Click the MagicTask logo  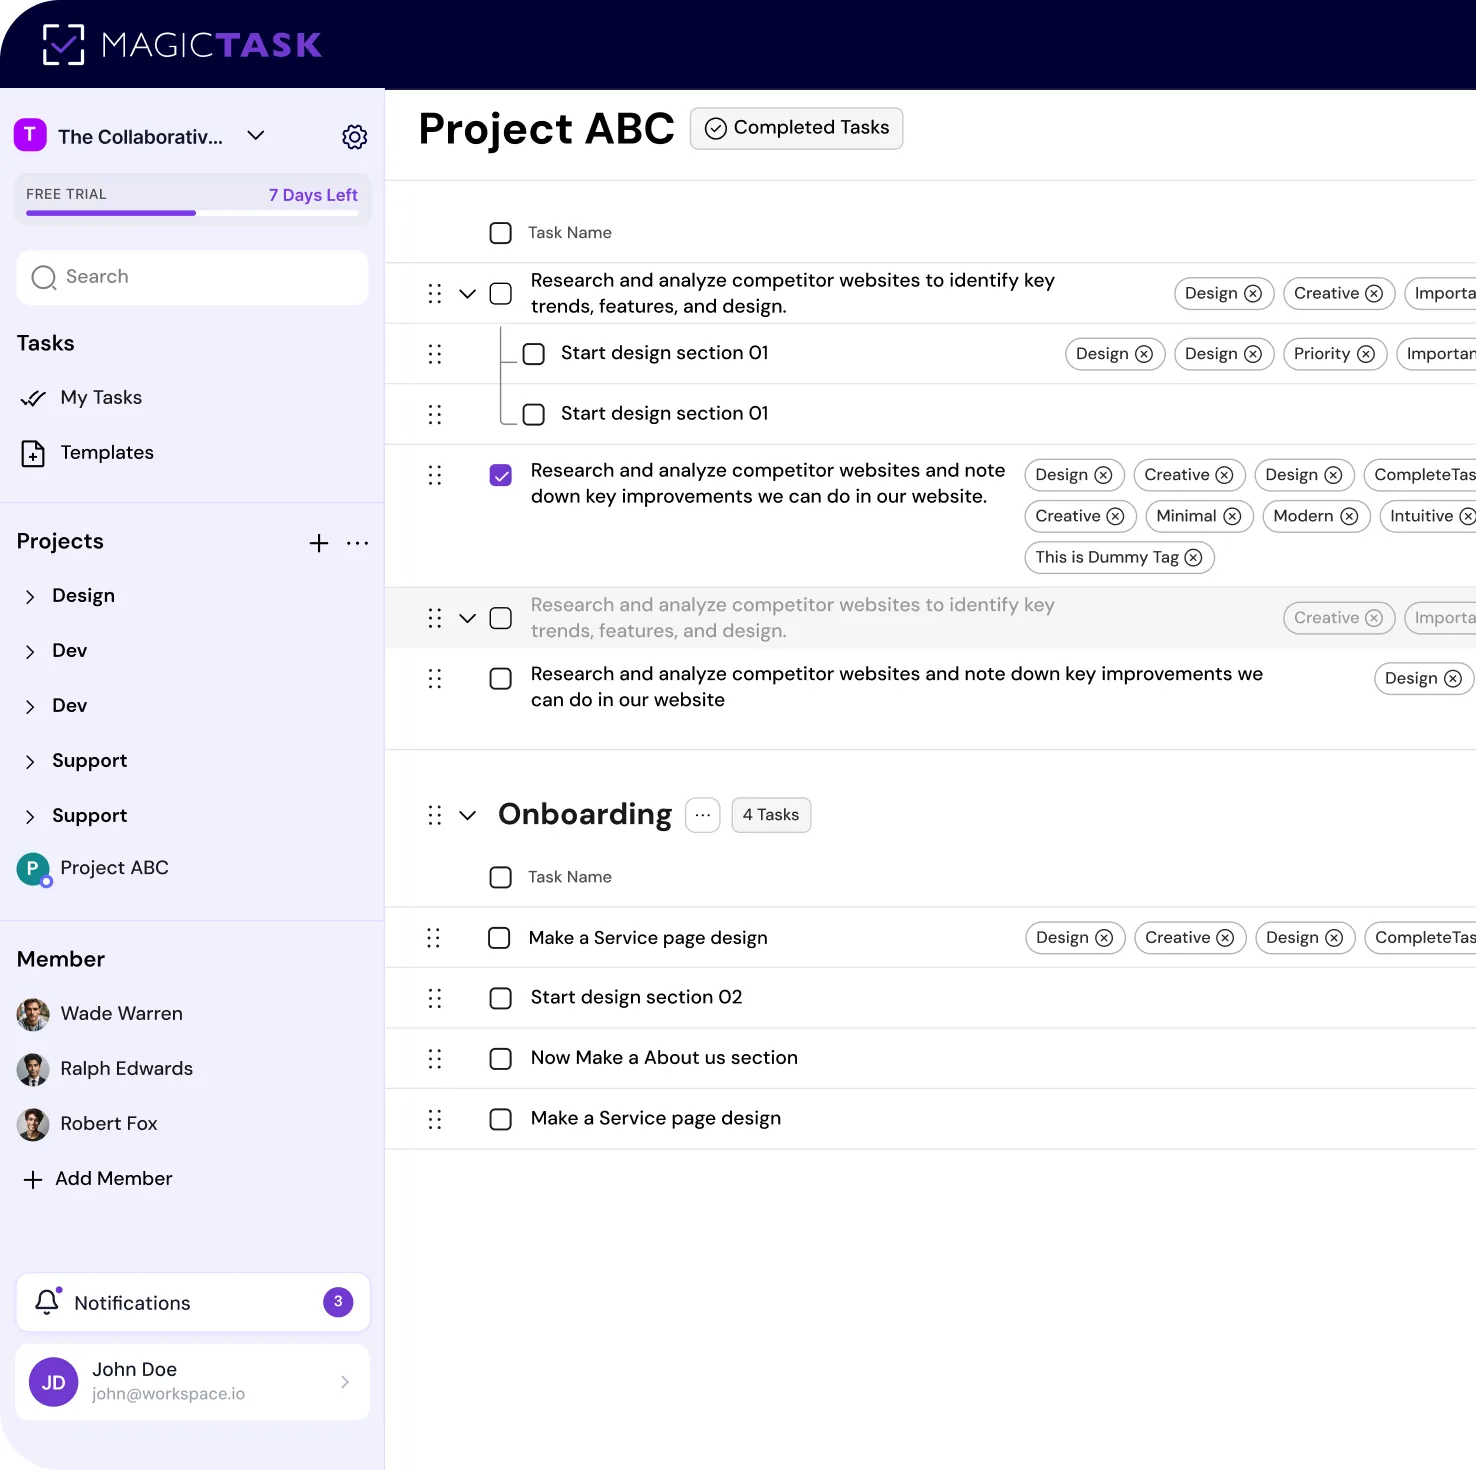182,45
